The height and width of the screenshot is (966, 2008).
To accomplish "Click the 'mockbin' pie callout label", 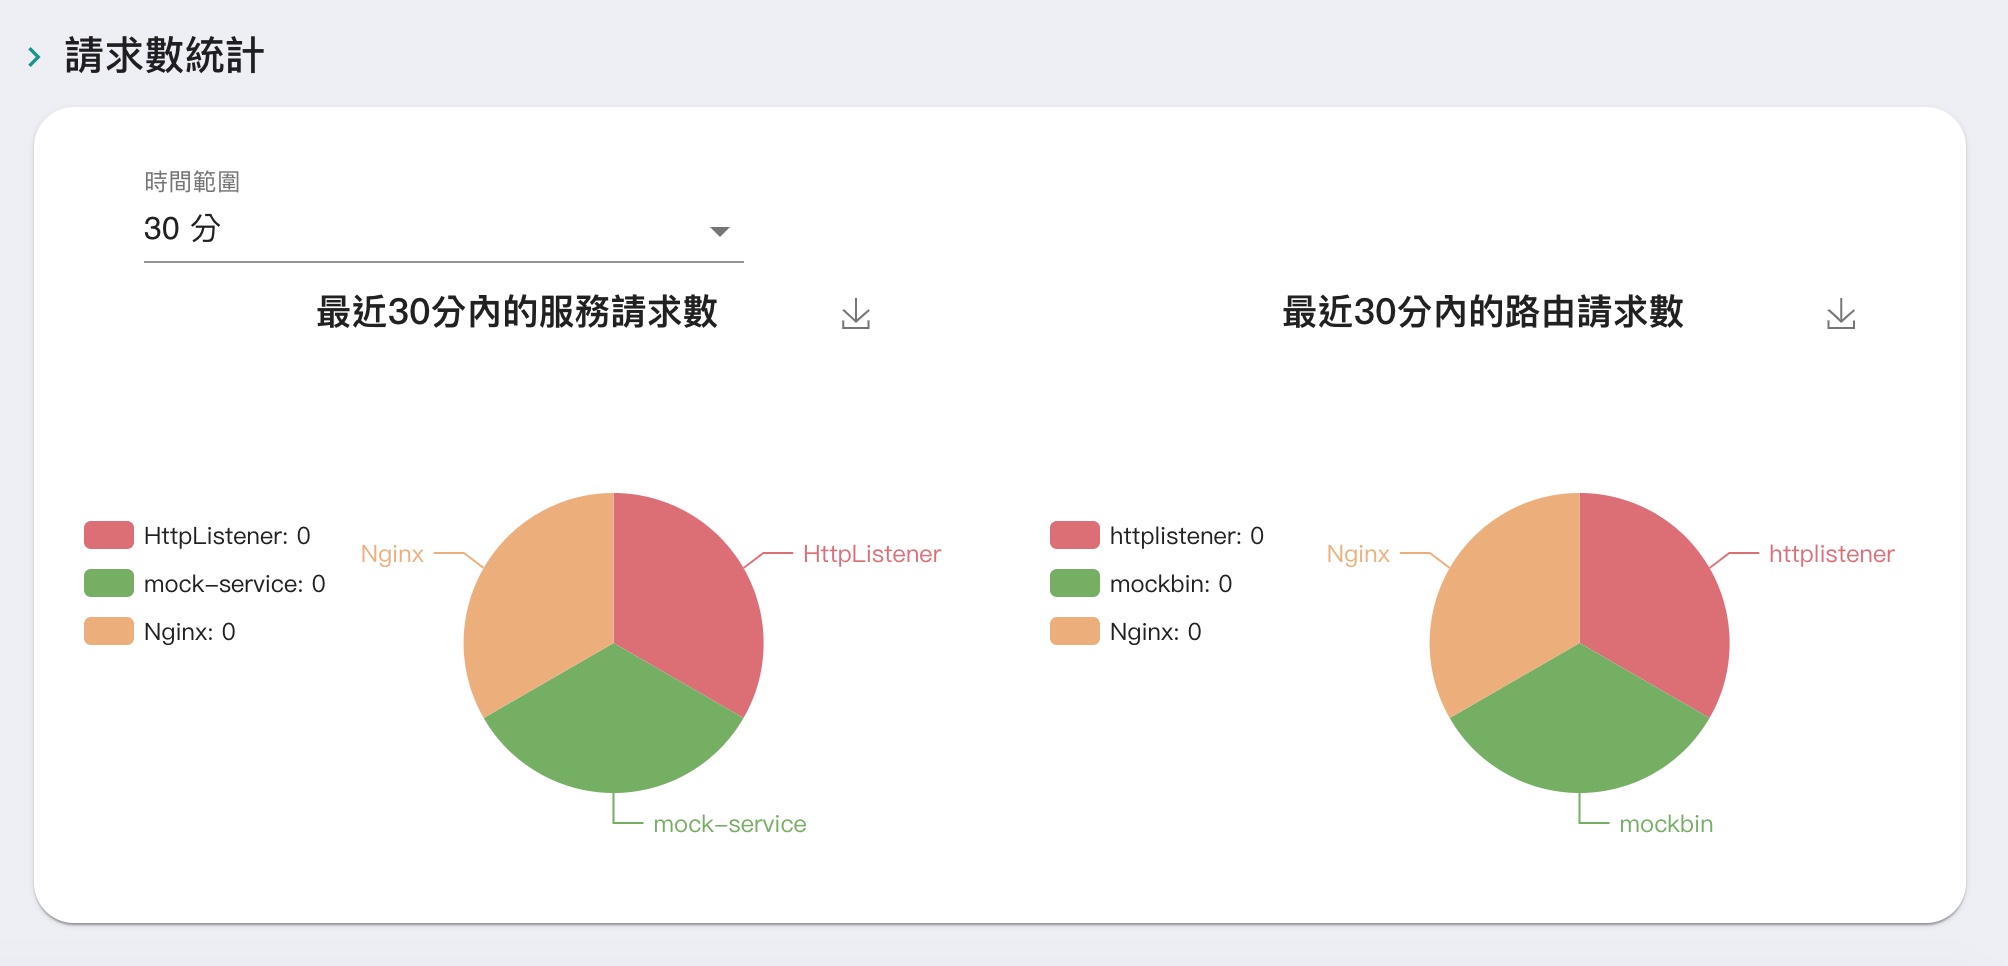I will tap(1666, 824).
